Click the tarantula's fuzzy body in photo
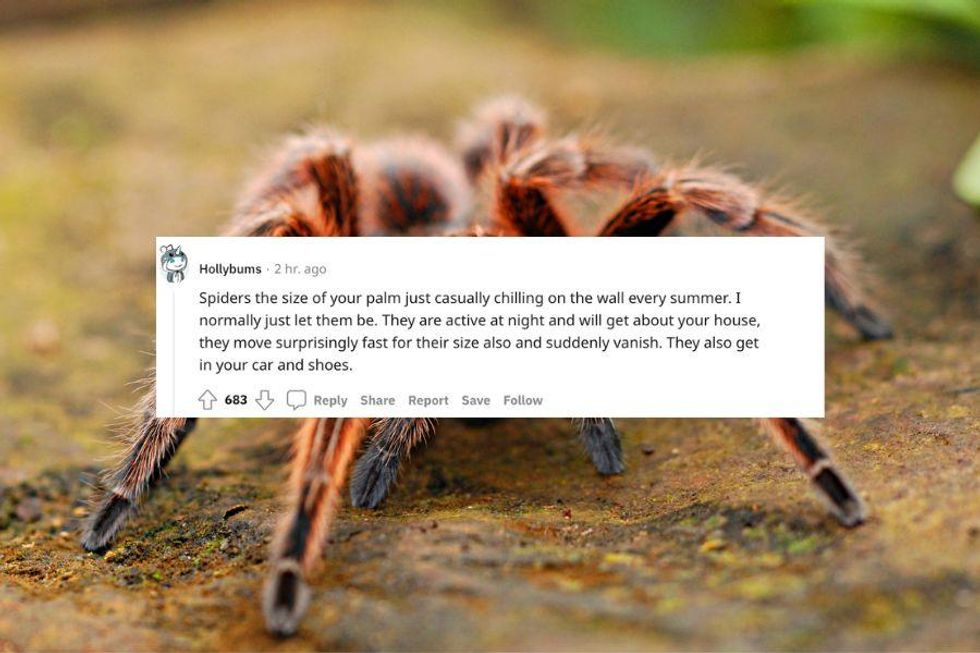 coord(412,187)
